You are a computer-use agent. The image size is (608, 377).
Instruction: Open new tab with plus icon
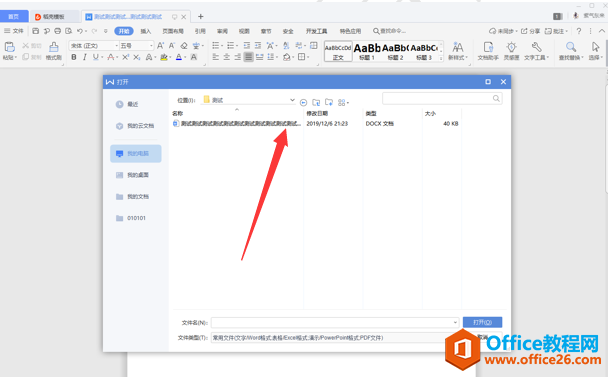pyautogui.click(x=200, y=16)
